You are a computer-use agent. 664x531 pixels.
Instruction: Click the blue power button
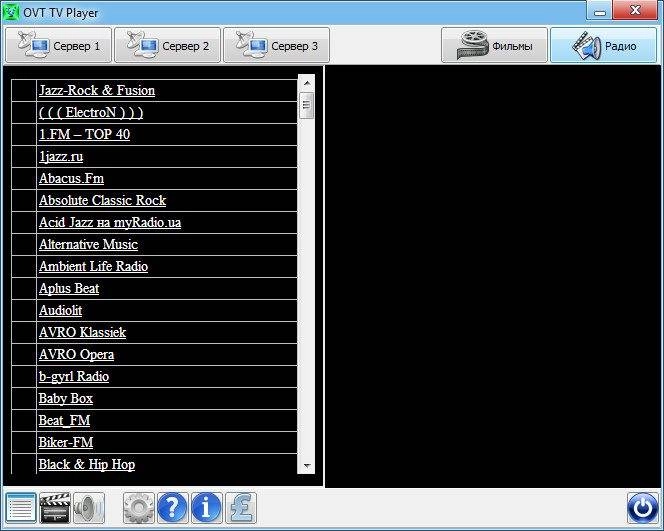point(642,508)
